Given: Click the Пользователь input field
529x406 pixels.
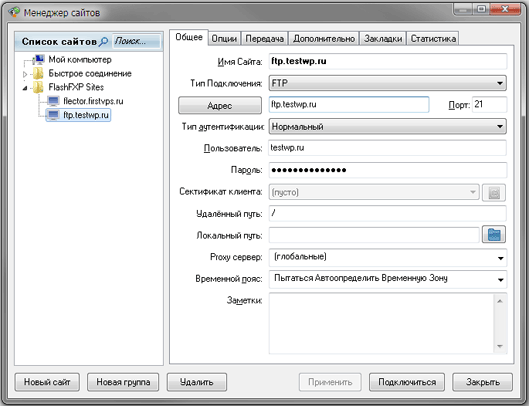Looking at the screenshot, I should (388, 148).
